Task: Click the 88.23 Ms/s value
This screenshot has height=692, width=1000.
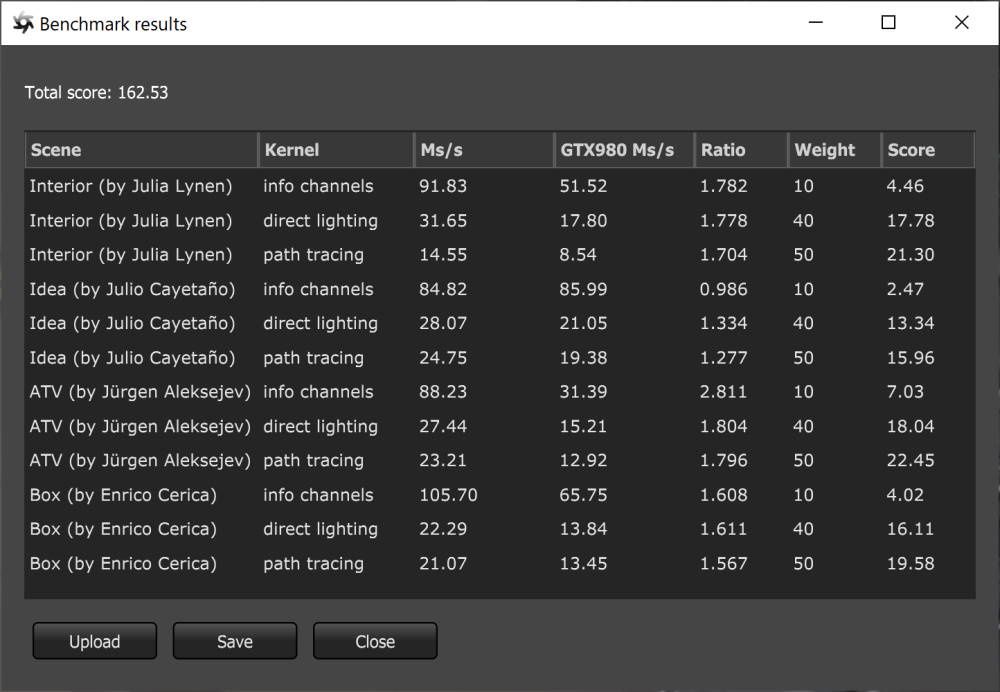Action: tap(443, 392)
